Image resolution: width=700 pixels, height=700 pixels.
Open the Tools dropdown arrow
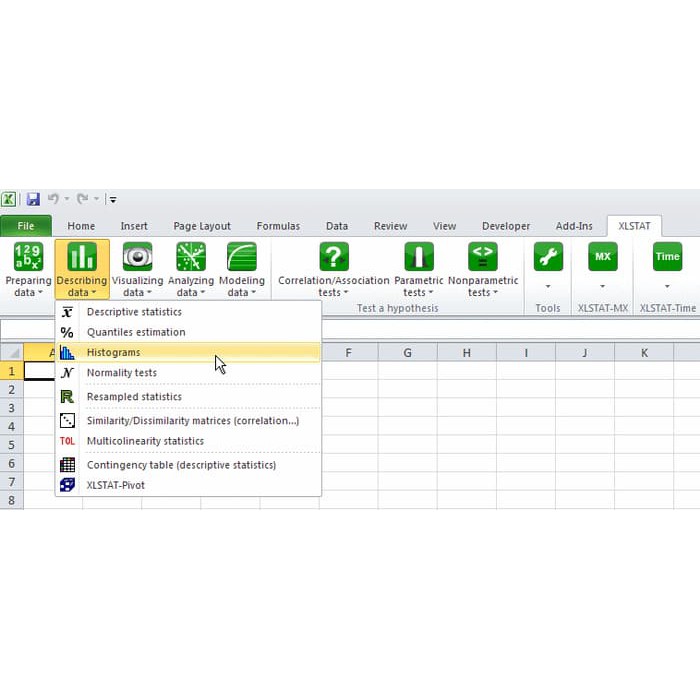(x=548, y=286)
